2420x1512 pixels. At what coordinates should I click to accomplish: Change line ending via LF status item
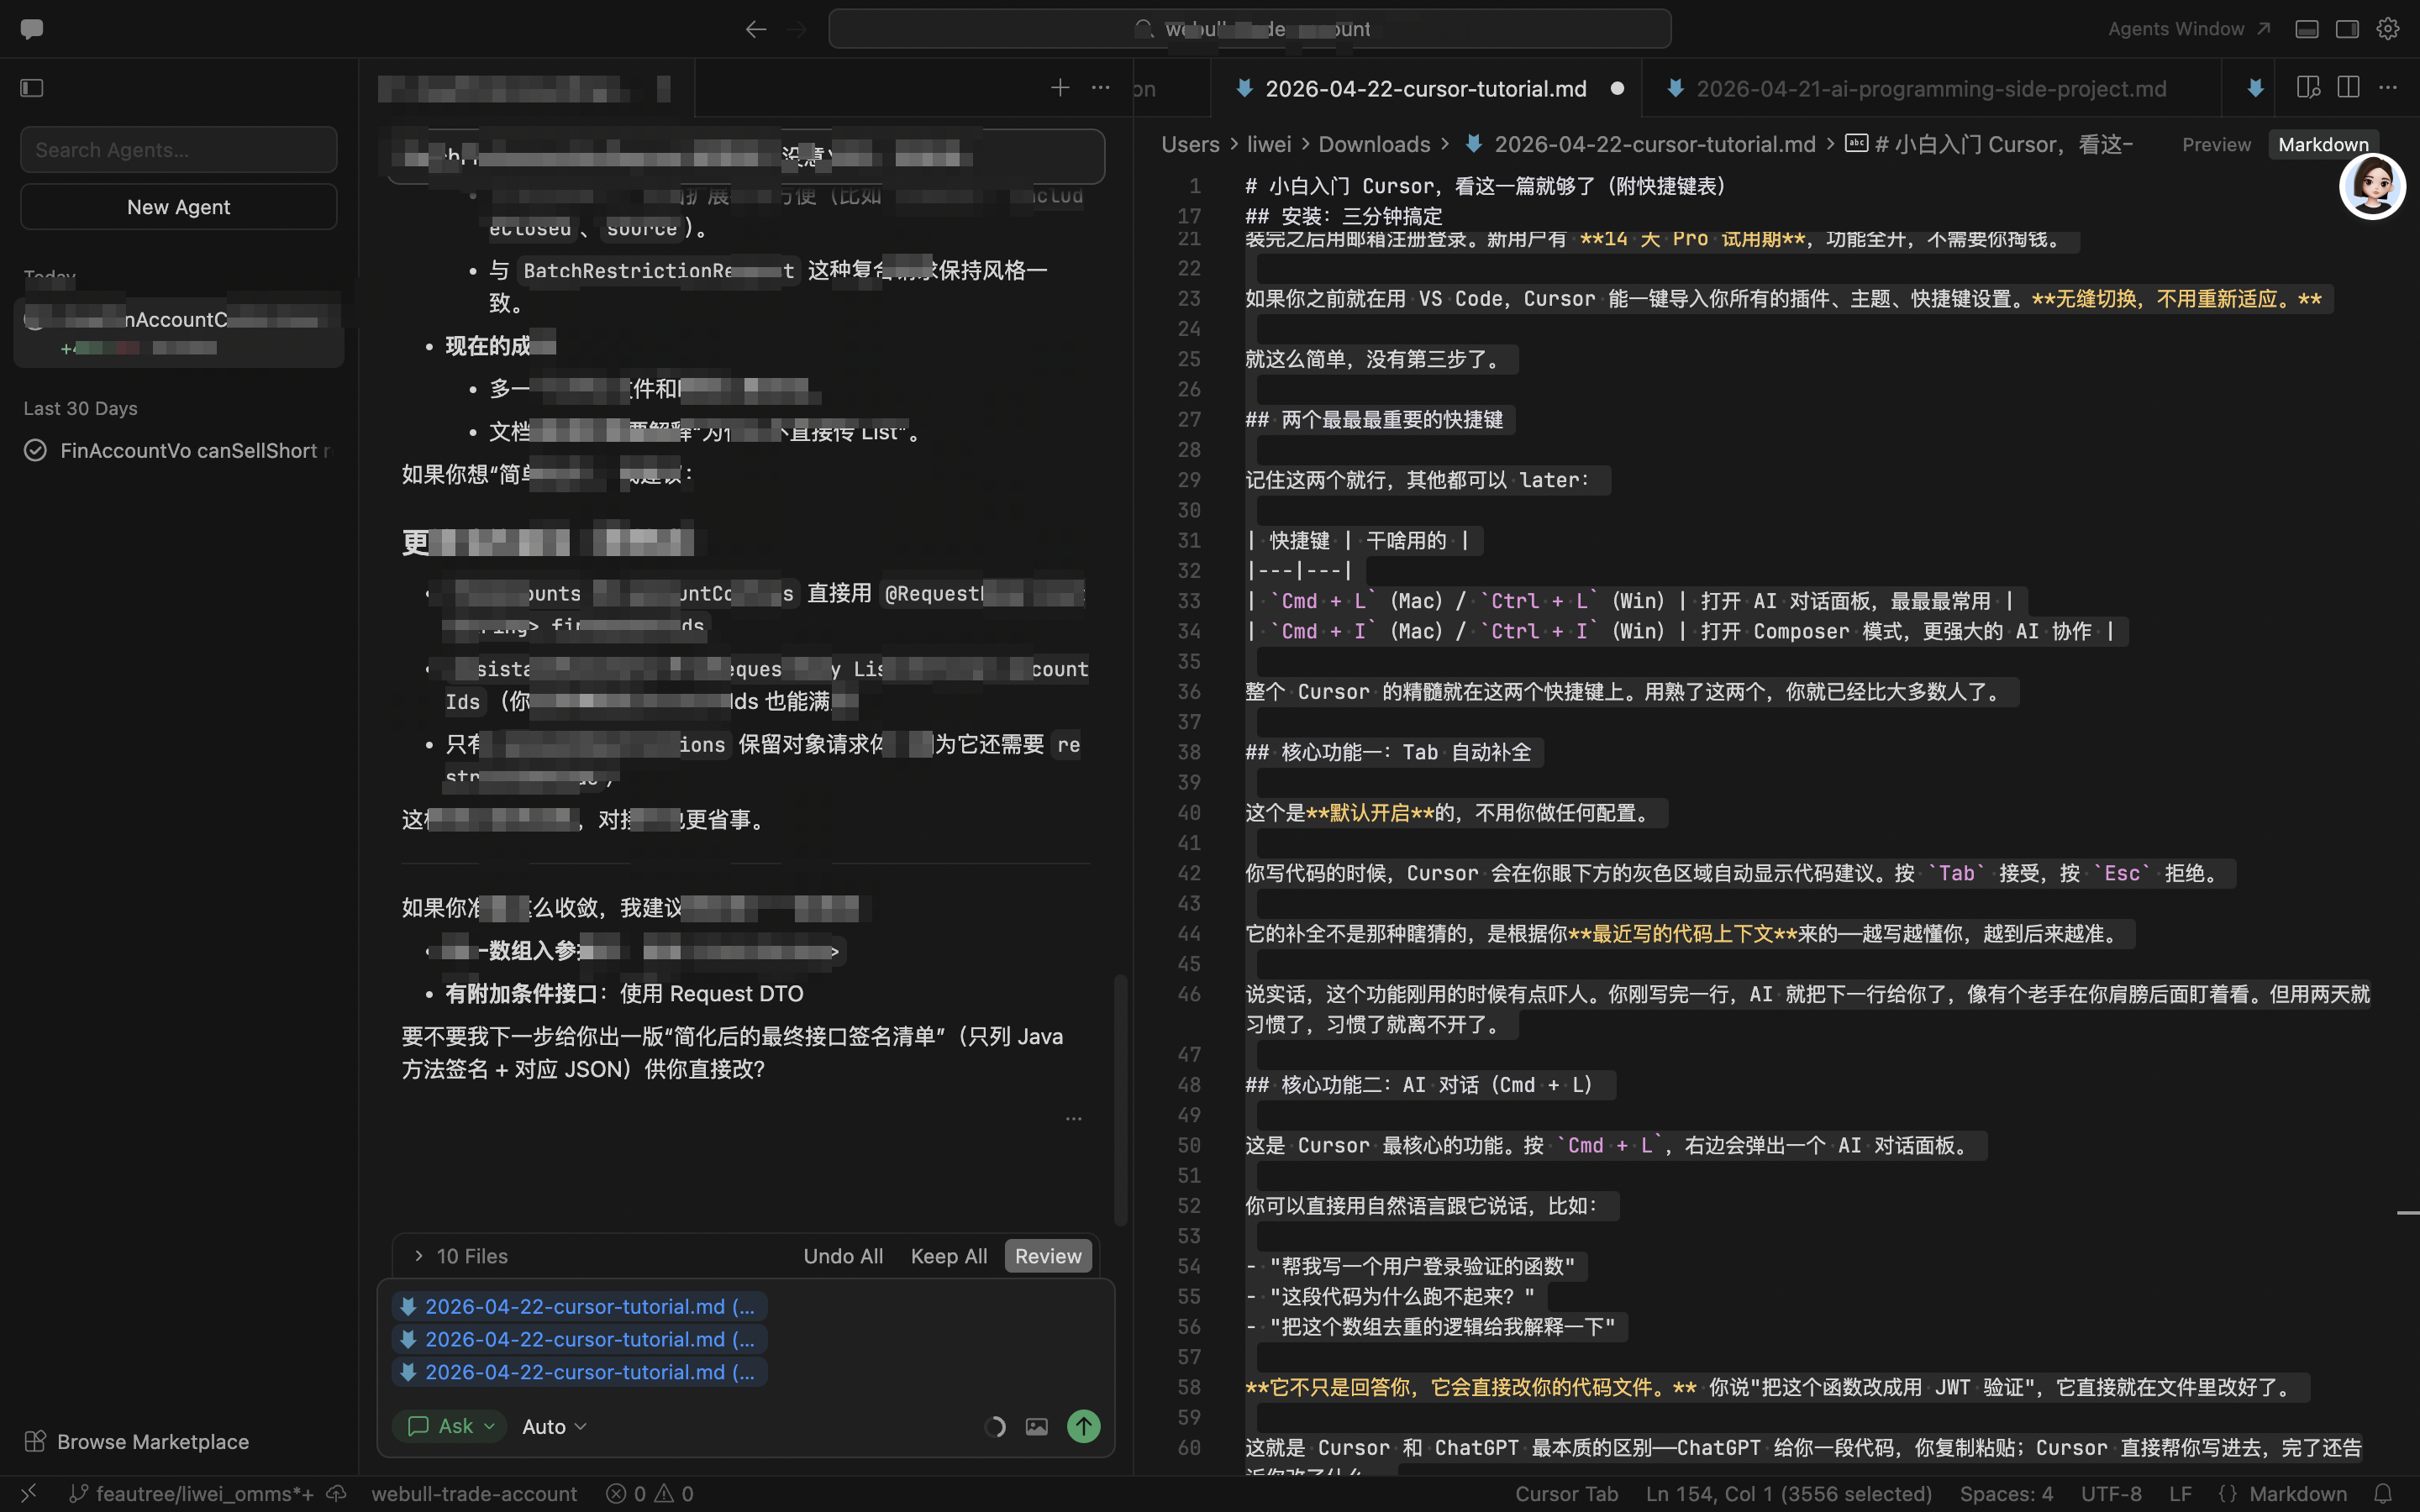tap(2181, 1494)
